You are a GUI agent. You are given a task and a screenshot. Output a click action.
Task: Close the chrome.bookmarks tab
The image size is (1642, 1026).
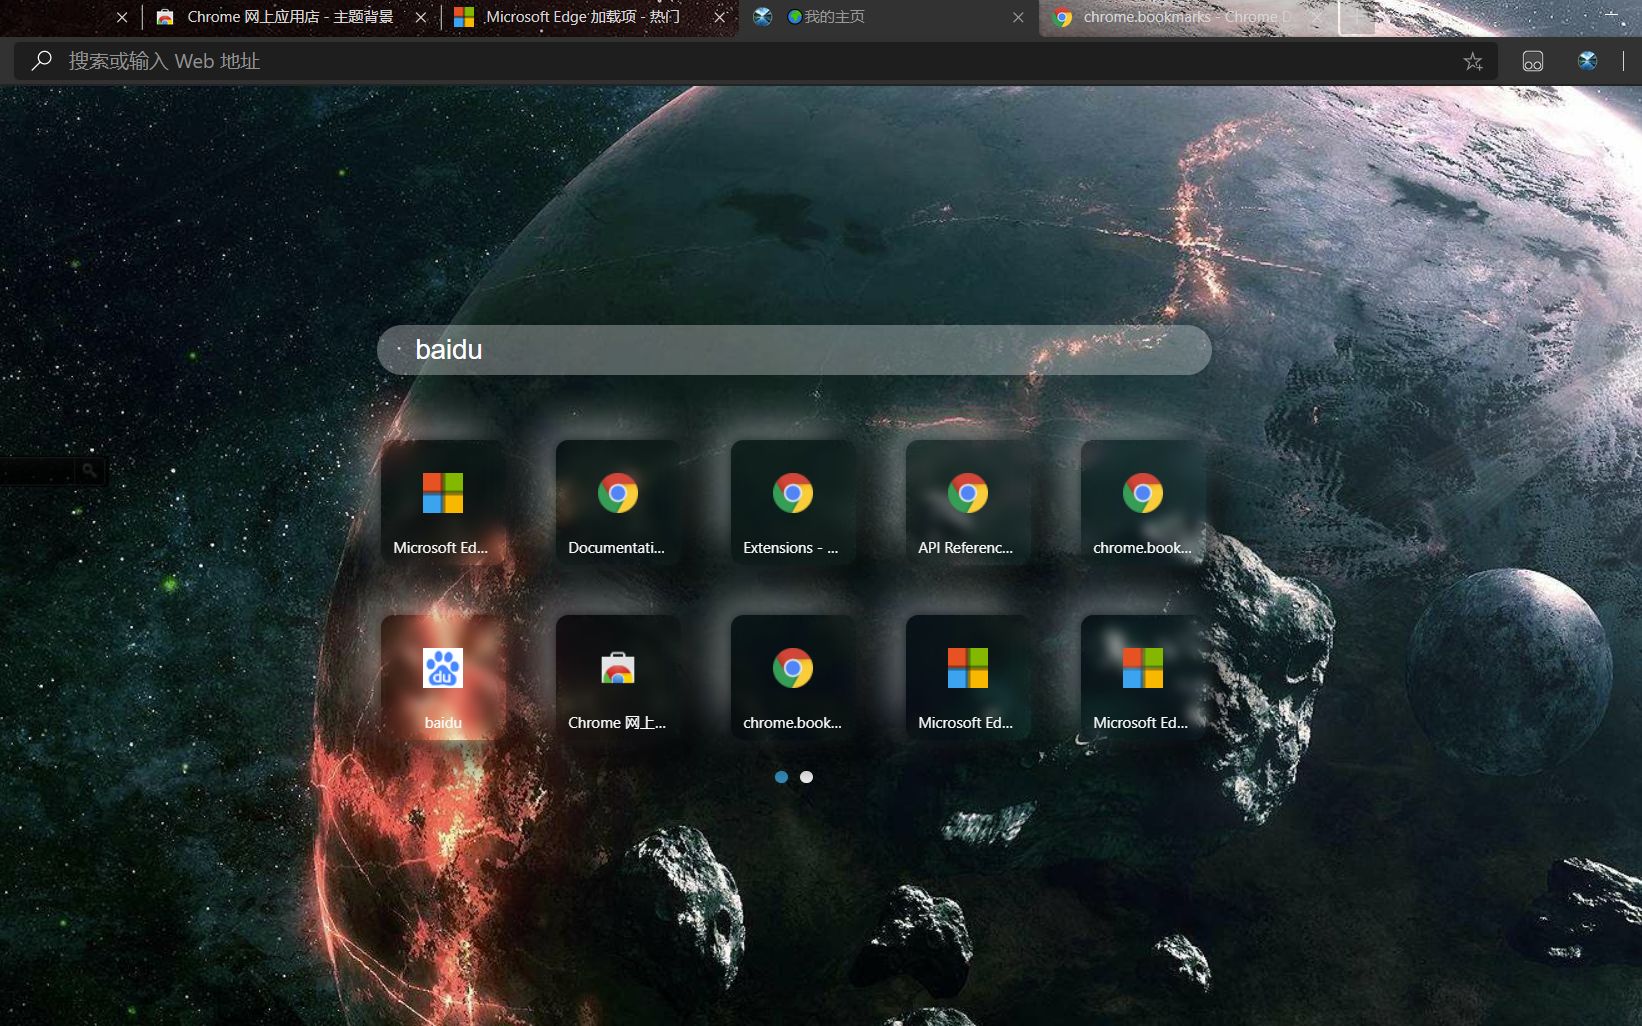[1317, 17]
